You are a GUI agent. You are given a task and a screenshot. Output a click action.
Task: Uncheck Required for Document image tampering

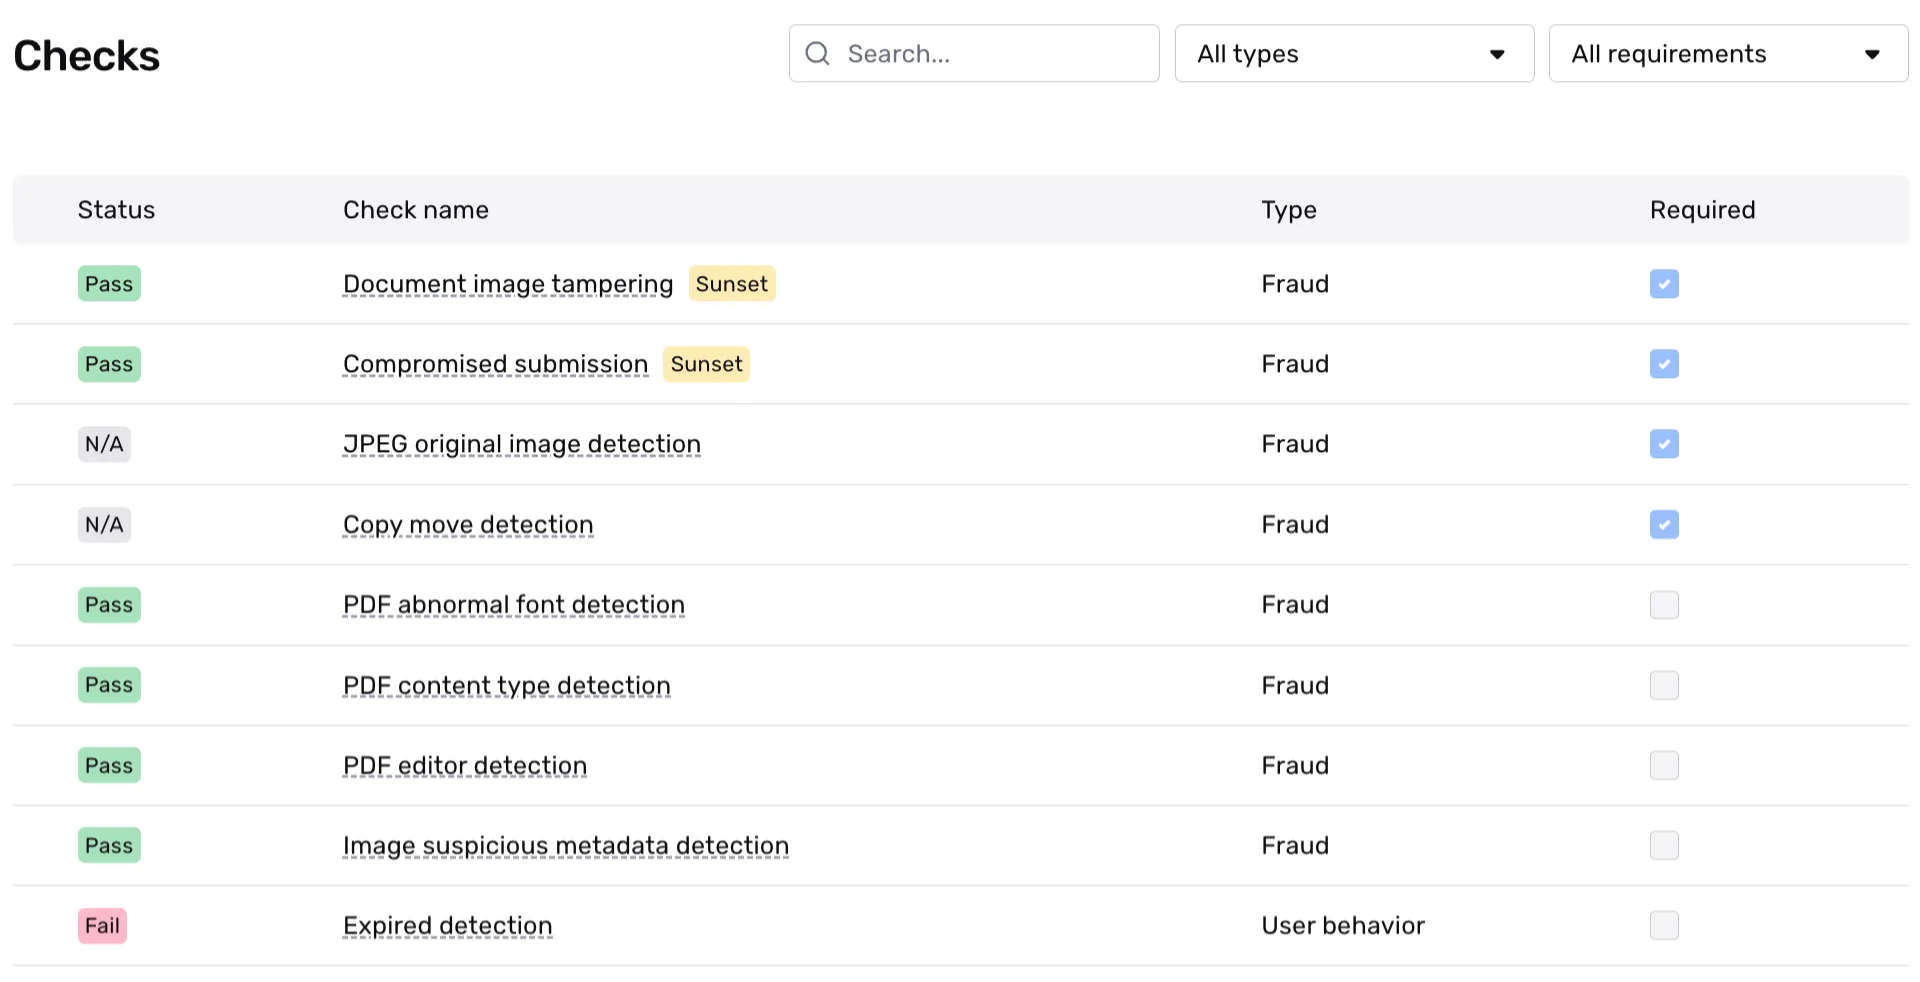(1664, 284)
